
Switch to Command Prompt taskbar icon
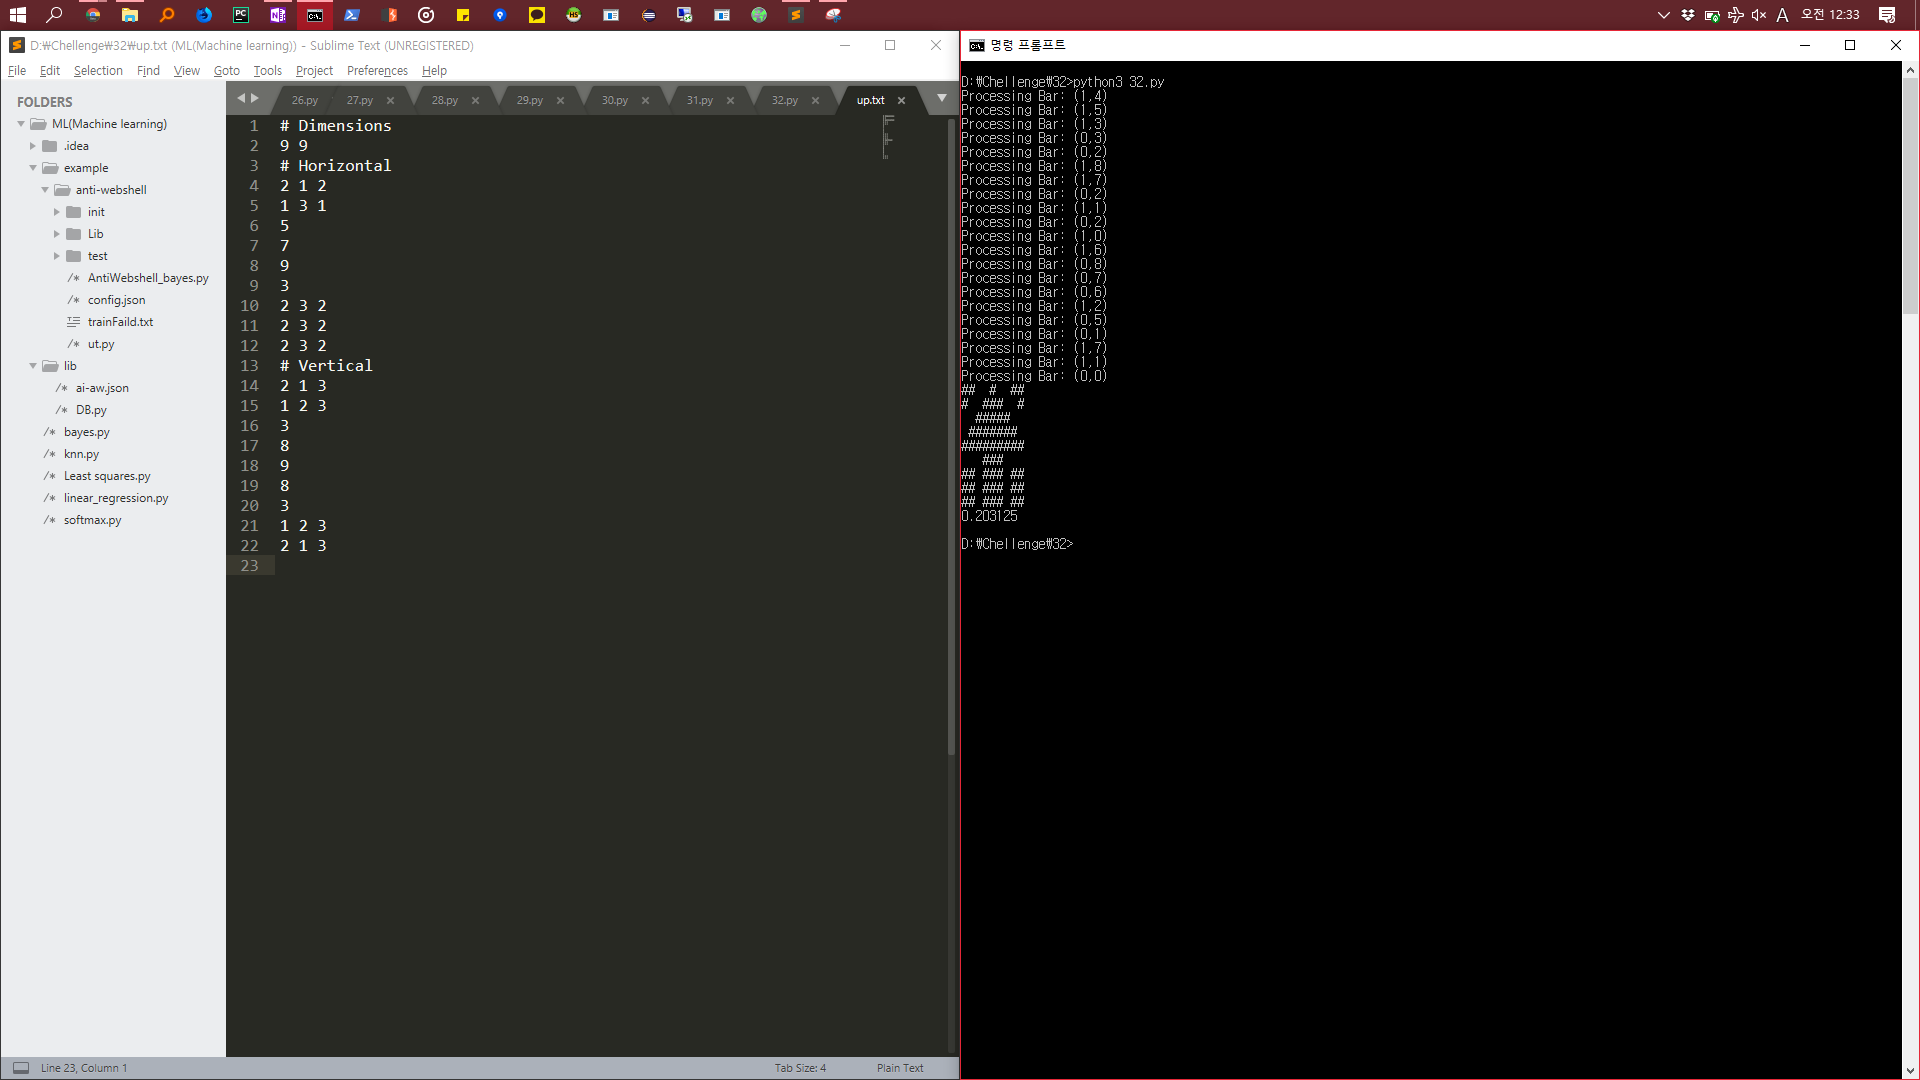[315, 15]
